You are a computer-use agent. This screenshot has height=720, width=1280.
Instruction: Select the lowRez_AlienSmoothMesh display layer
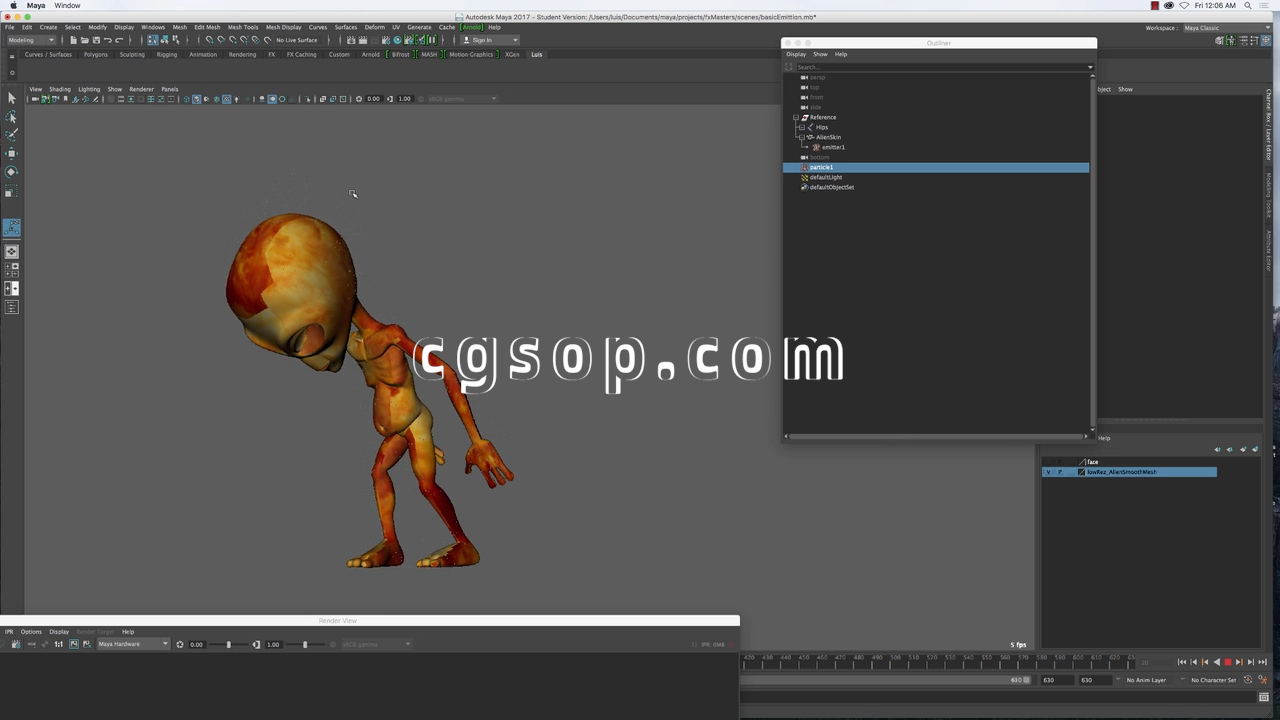tap(1129, 472)
